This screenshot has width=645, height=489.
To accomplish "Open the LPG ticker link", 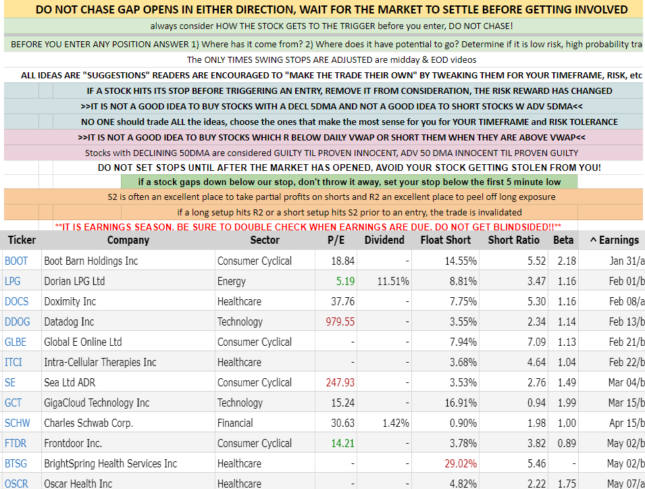I will pyautogui.click(x=12, y=281).
